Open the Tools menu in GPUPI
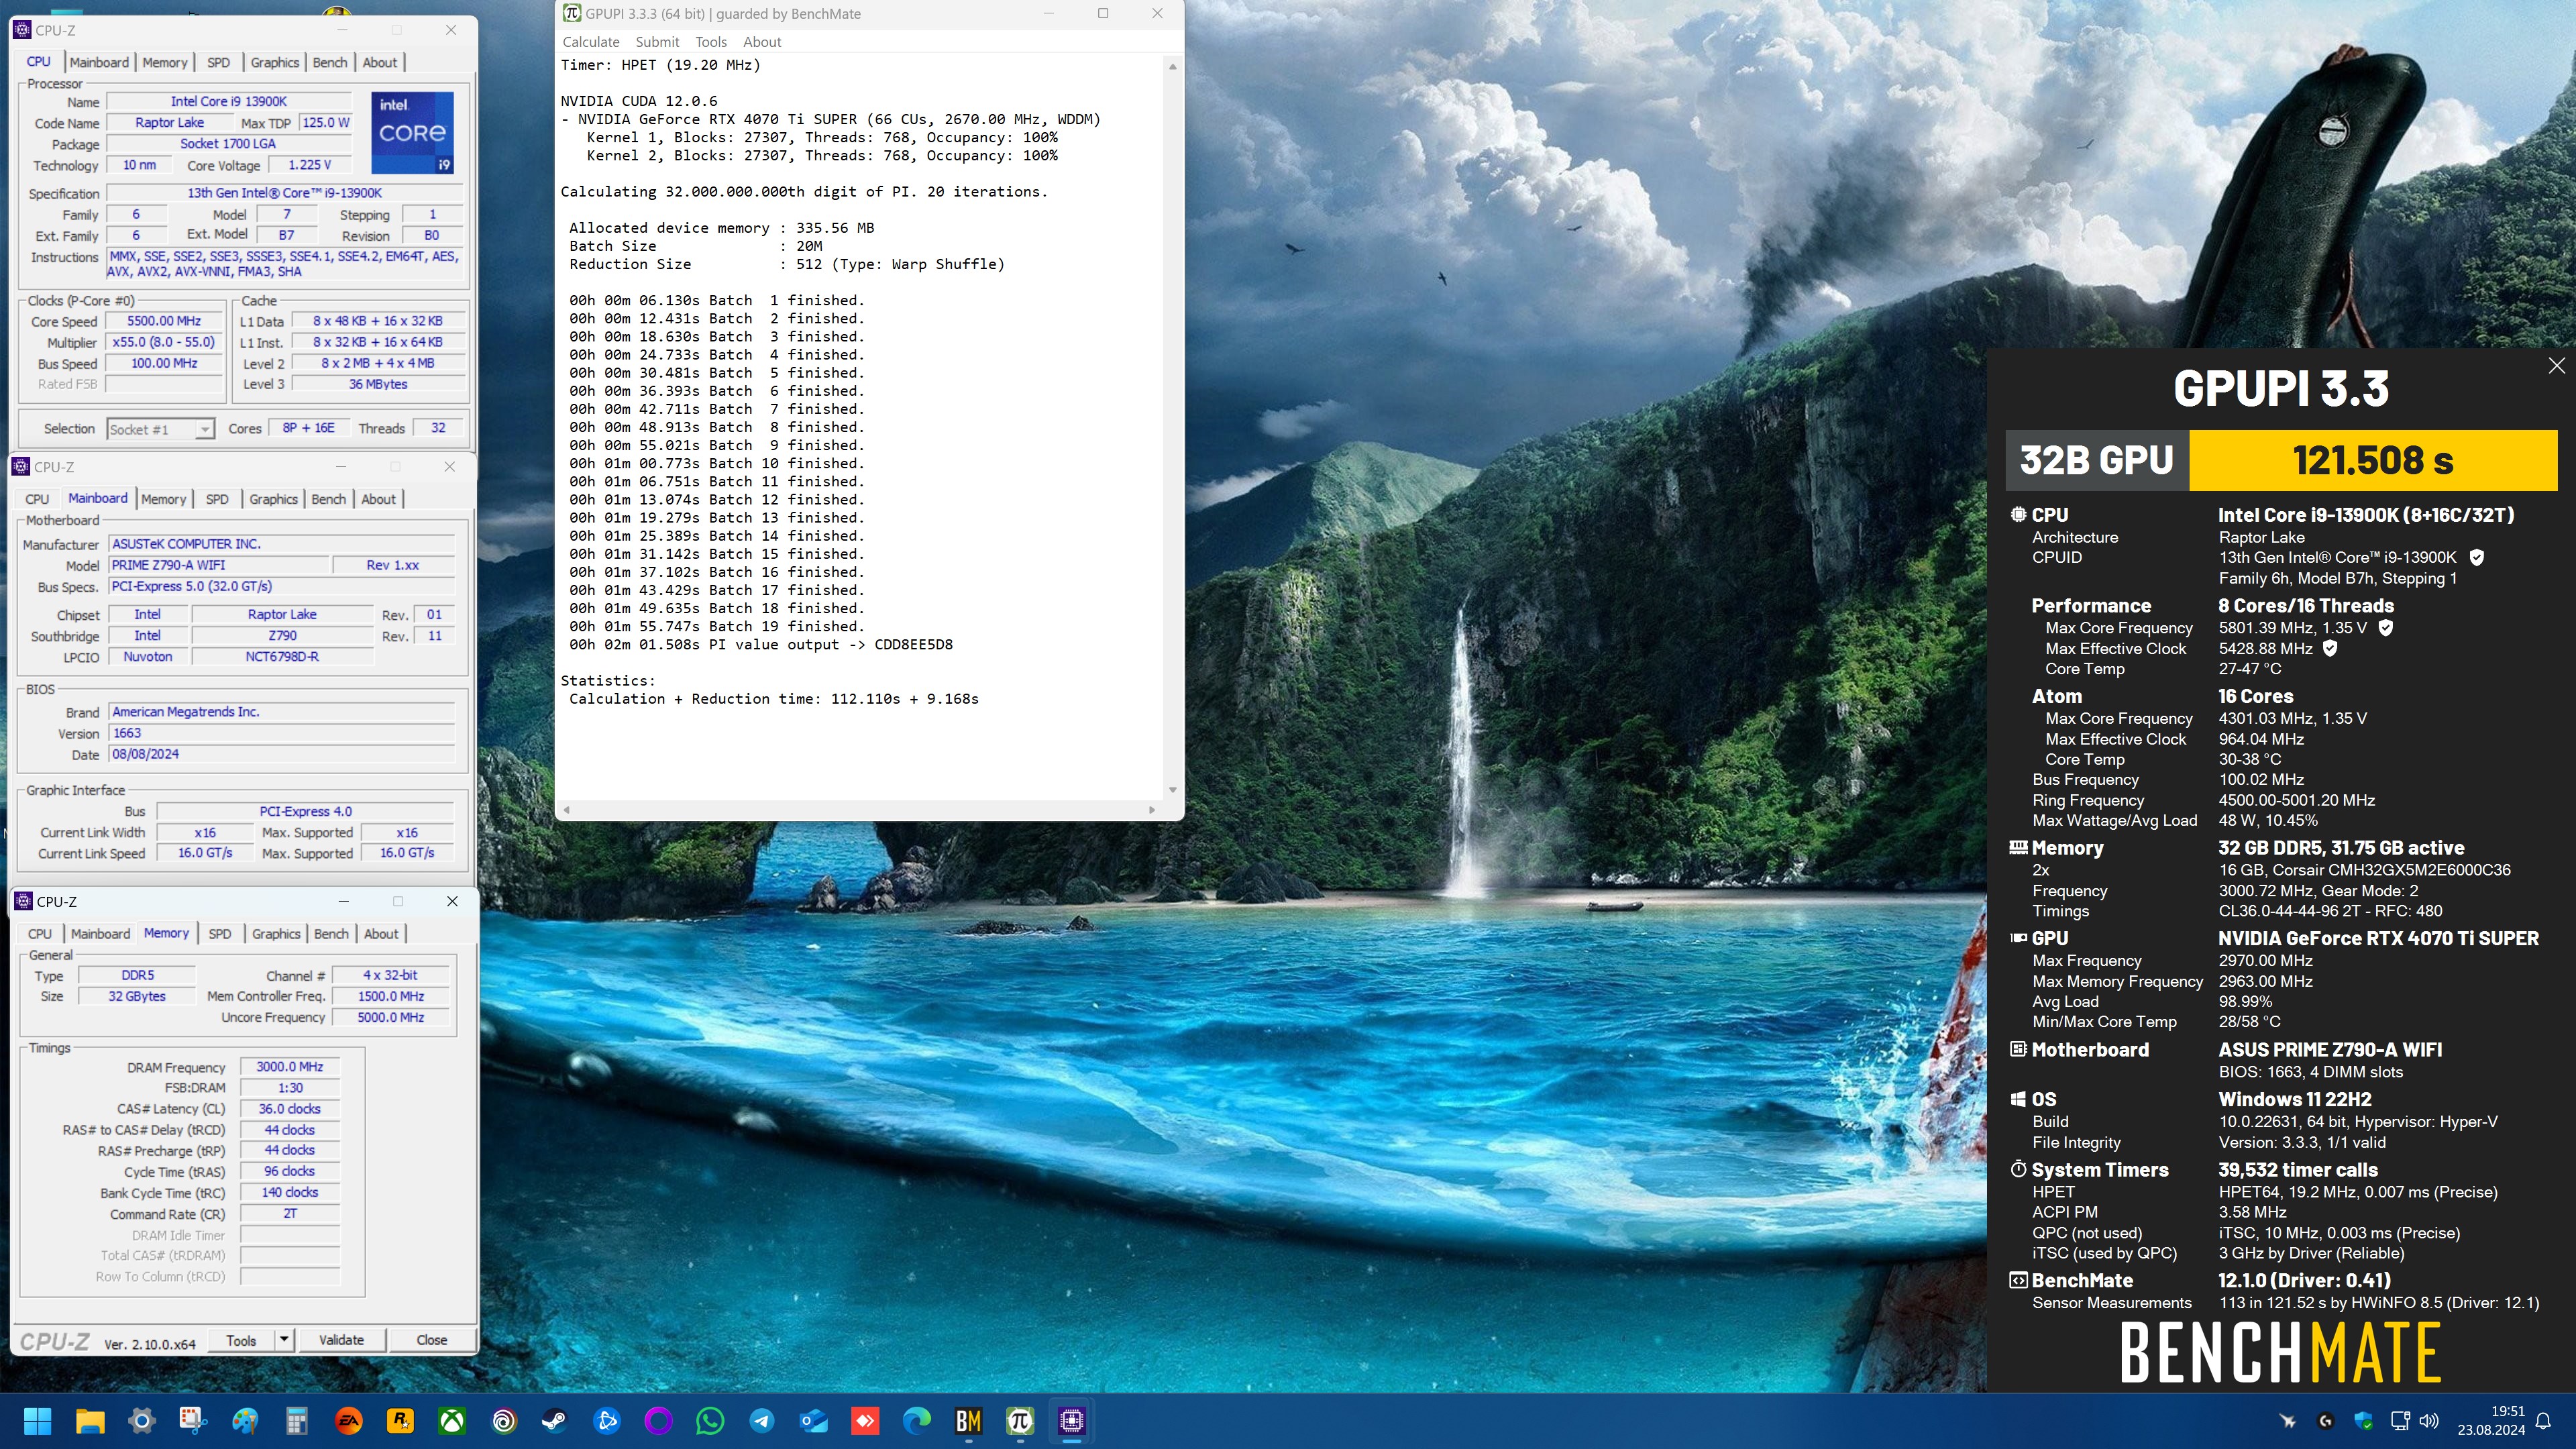 click(x=711, y=42)
